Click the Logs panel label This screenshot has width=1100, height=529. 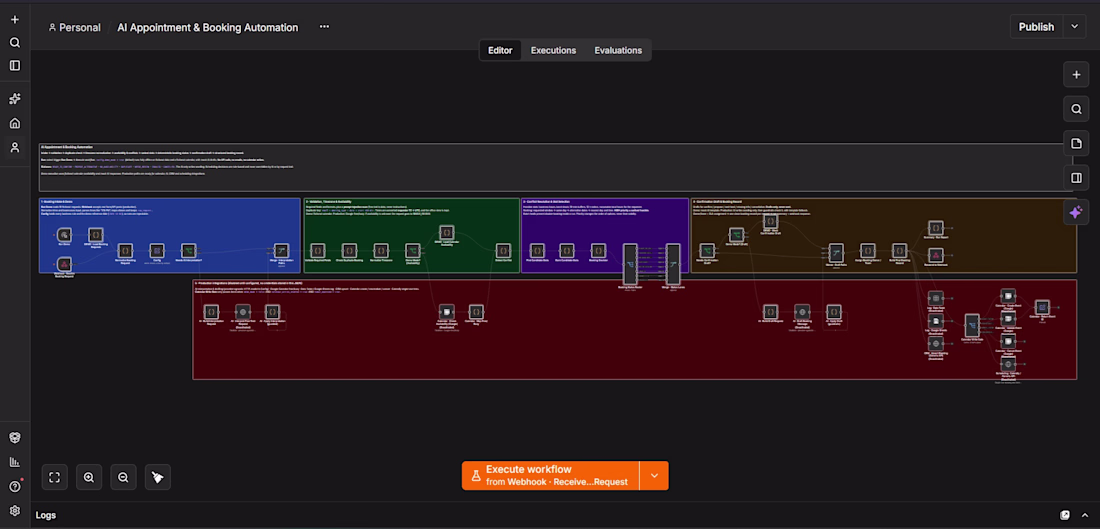[x=46, y=515]
